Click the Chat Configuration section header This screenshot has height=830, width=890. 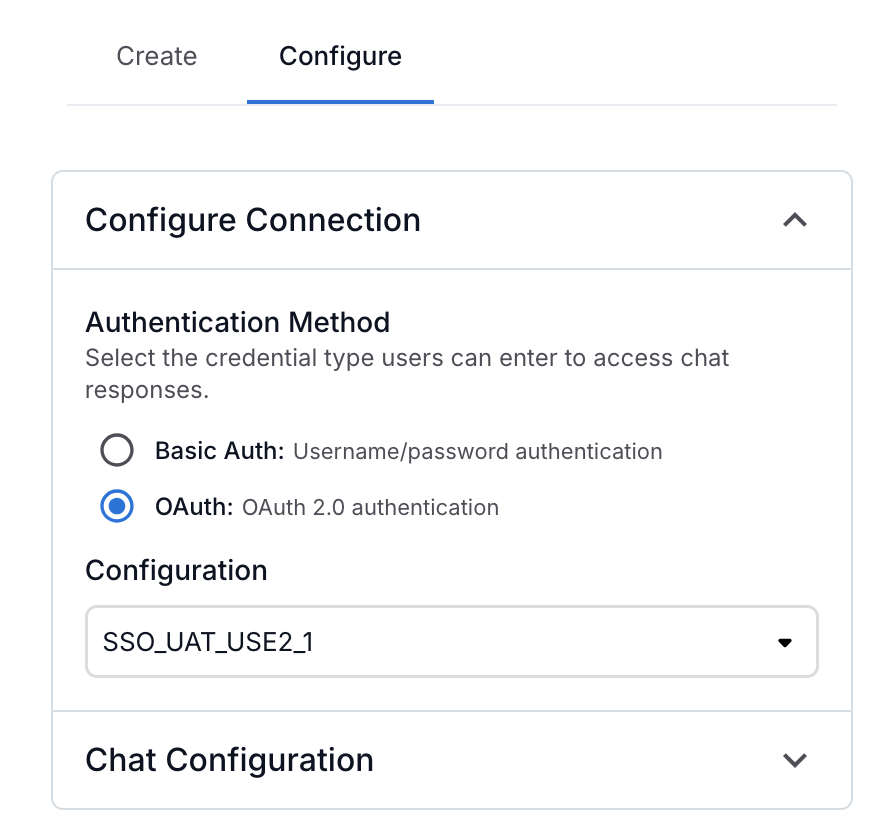point(229,760)
